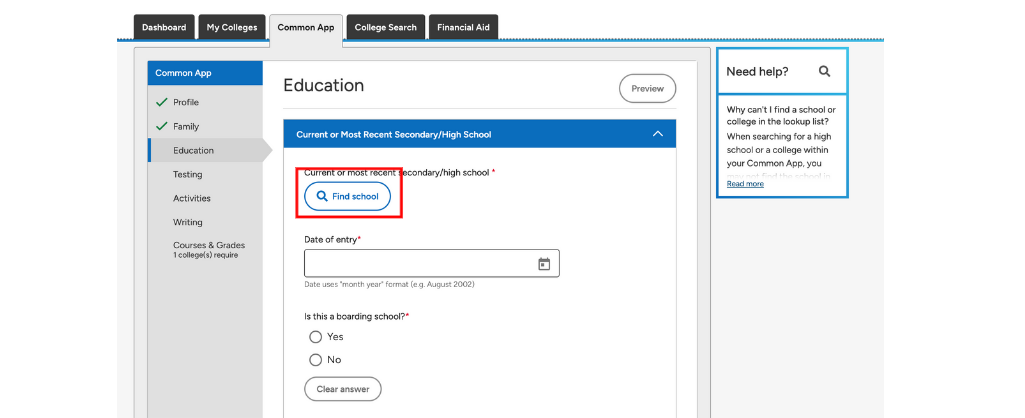Switch to the My Colleges tab
This screenshot has height=418, width=1025.
(232, 27)
